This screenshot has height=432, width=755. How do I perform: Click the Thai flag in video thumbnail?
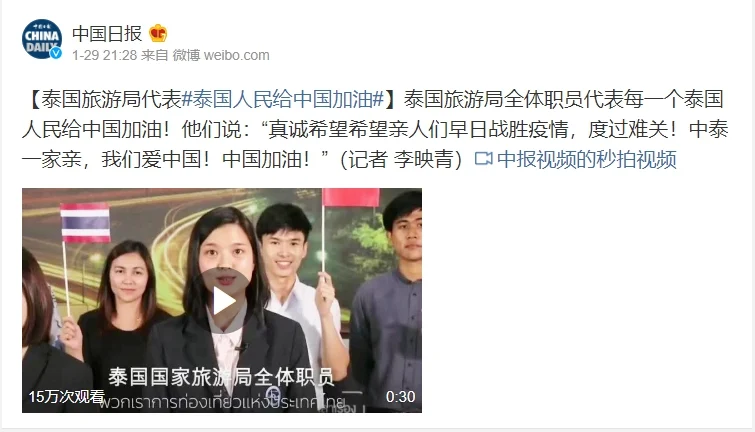85,223
